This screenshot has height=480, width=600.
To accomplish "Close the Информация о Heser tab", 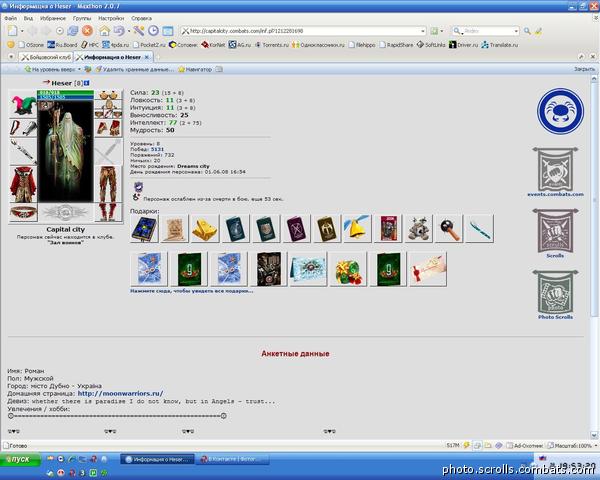I will pyautogui.click(x=147, y=57).
